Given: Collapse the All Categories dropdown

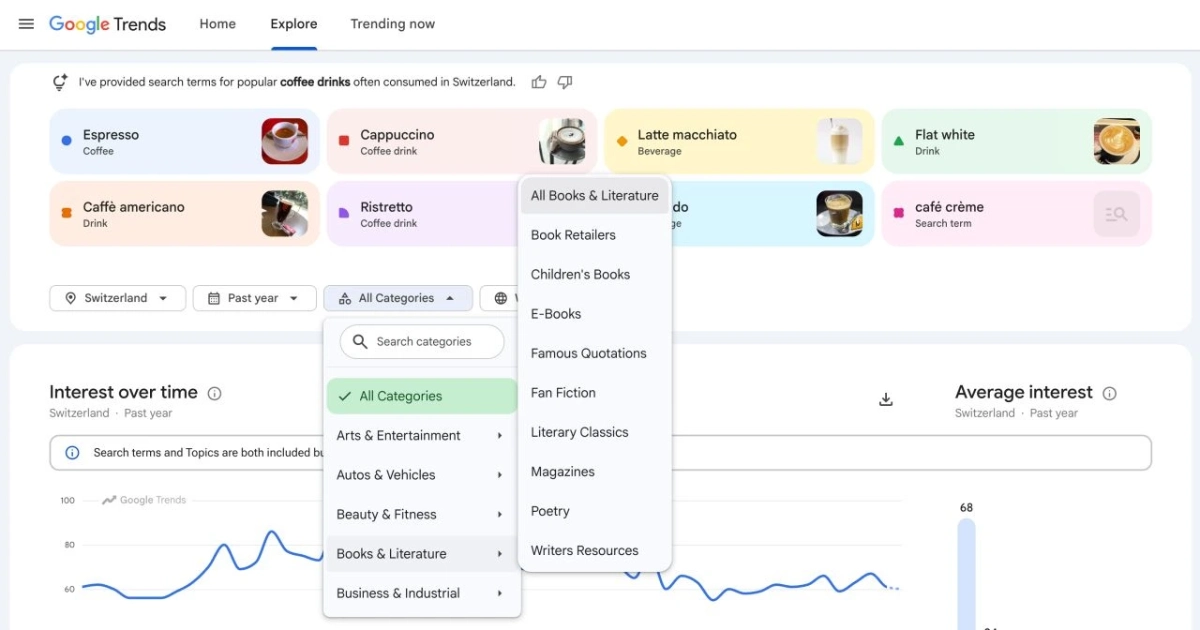Looking at the screenshot, I should tap(397, 298).
